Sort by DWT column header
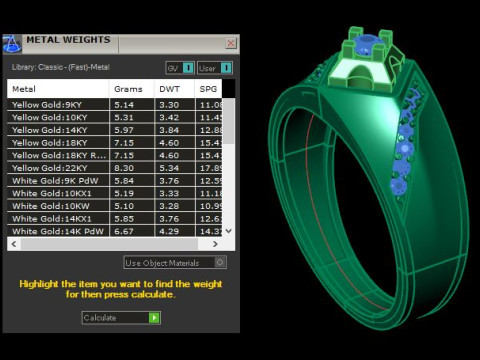The image size is (480, 360). (x=174, y=89)
